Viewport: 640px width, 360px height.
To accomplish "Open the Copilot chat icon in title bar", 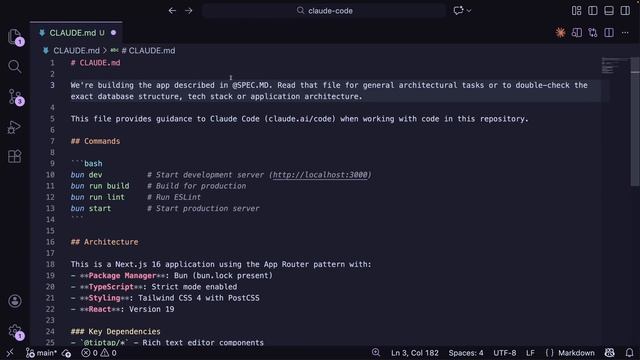I will click(x=458, y=11).
